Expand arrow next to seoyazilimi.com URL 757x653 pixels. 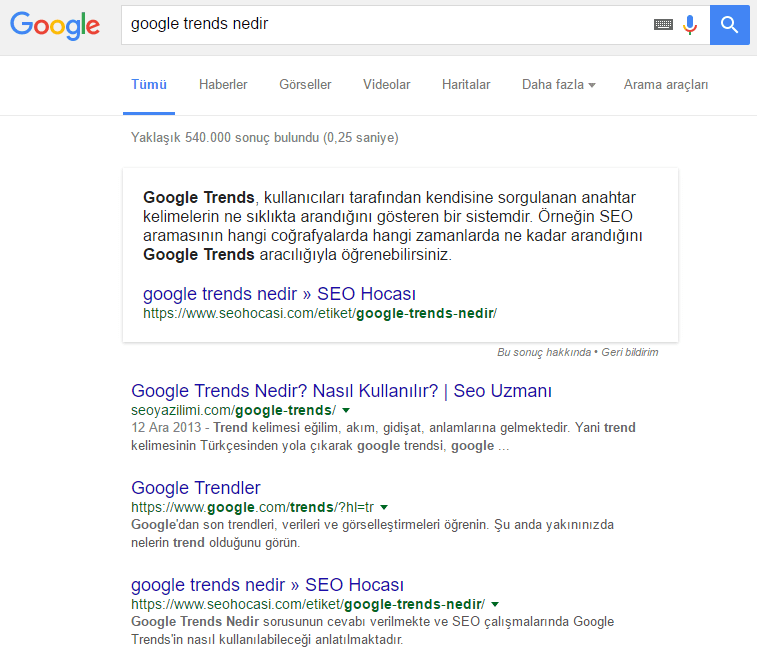click(346, 411)
